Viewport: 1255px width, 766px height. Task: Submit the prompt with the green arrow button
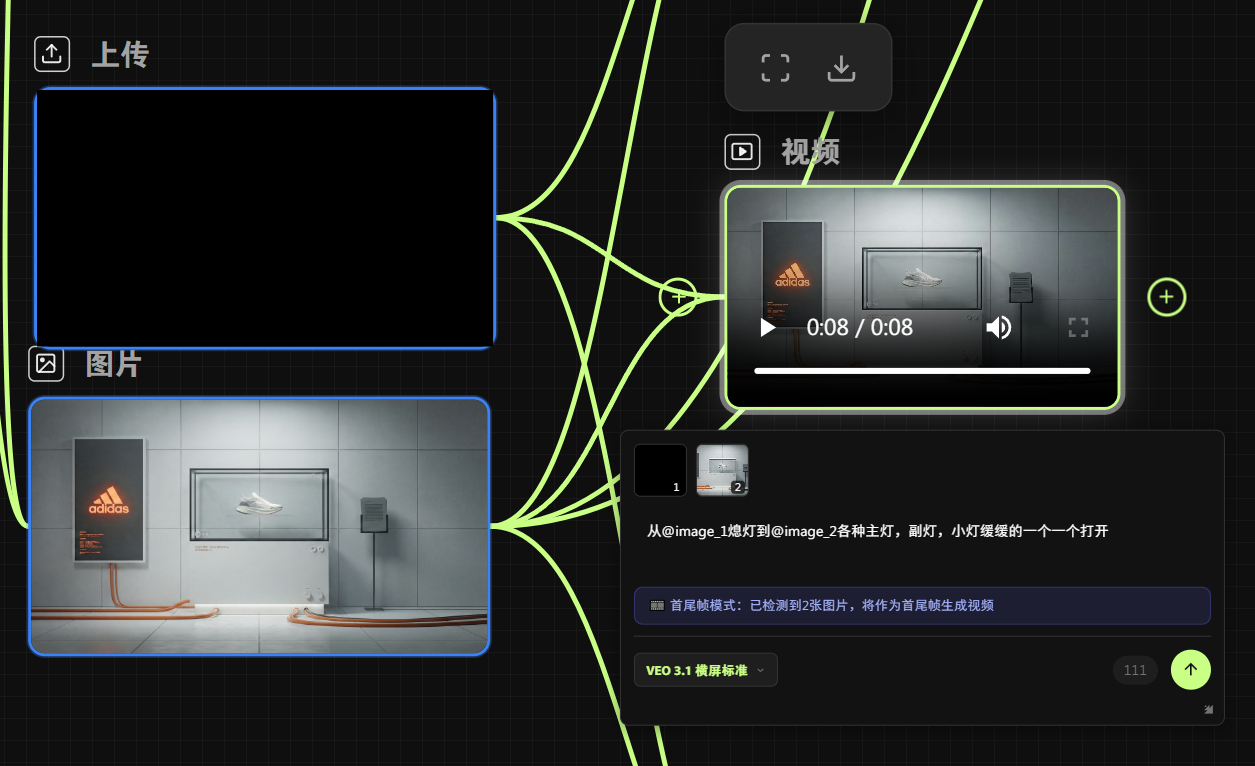(1190, 670)
